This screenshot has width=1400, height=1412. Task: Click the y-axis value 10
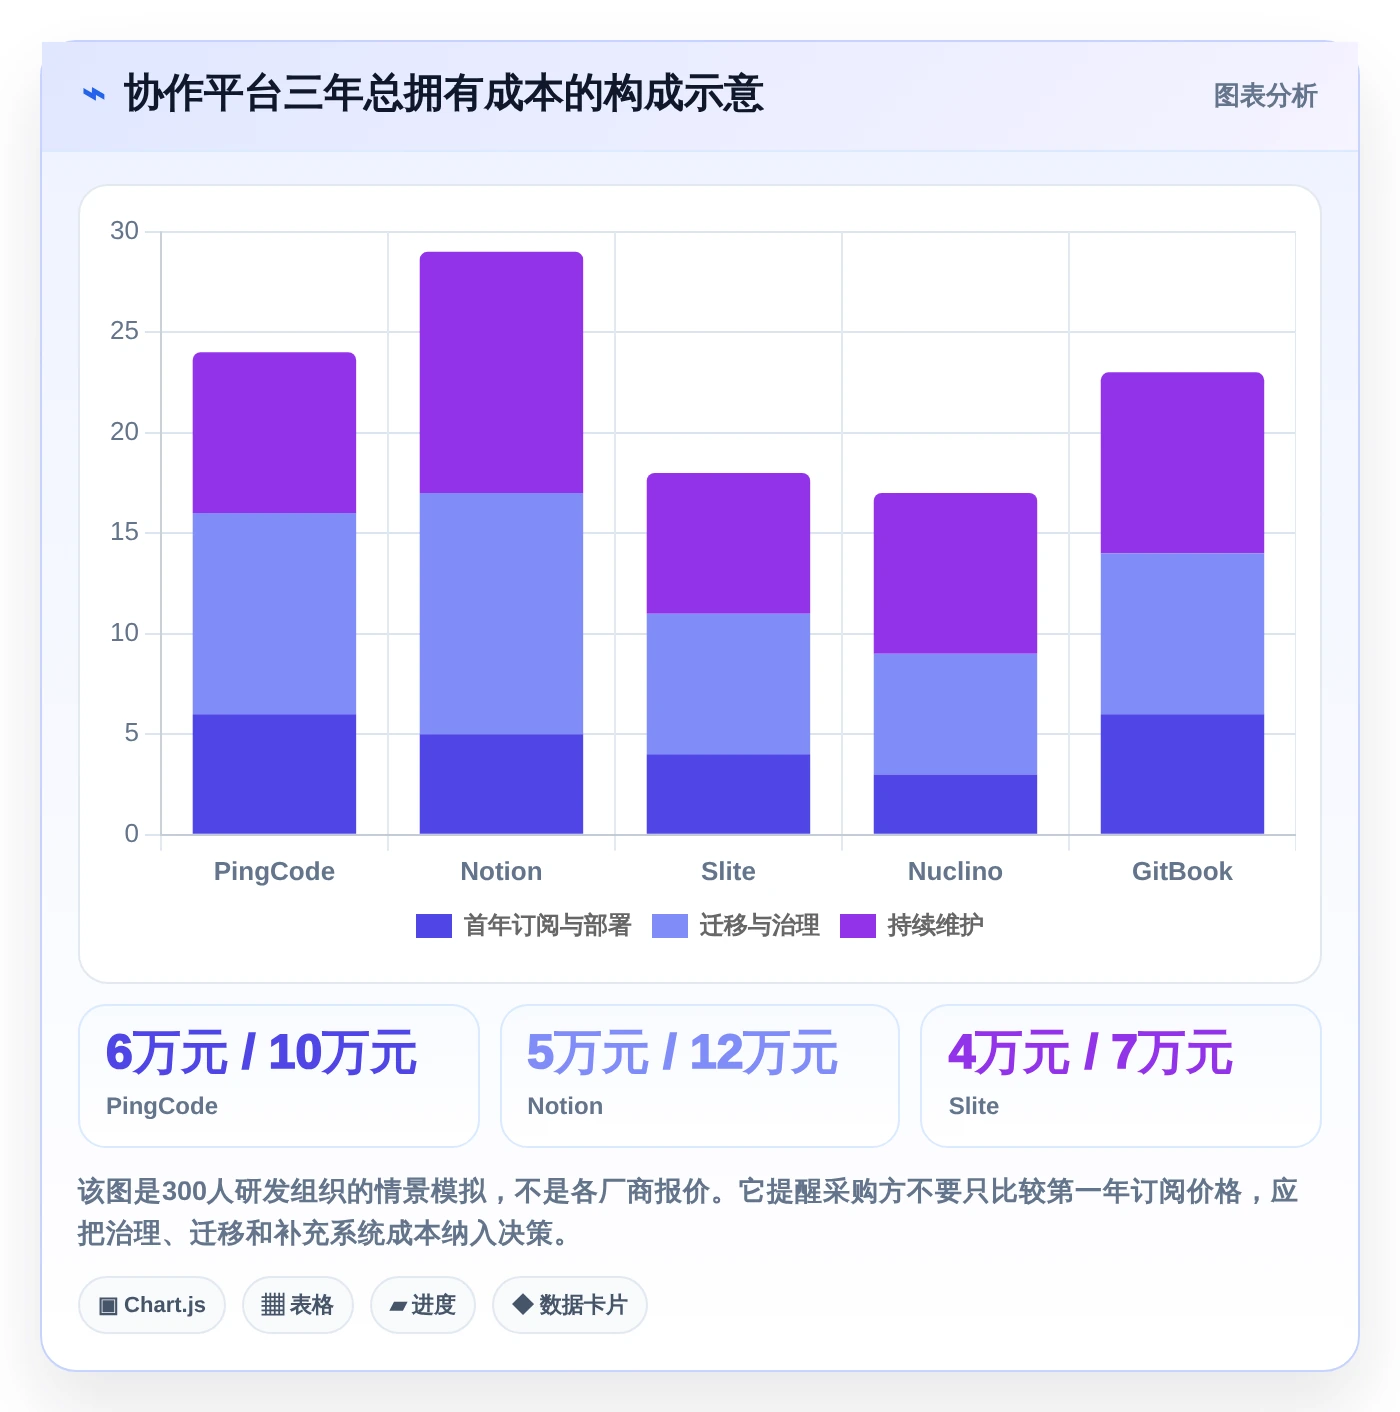[x=124, y=633]
